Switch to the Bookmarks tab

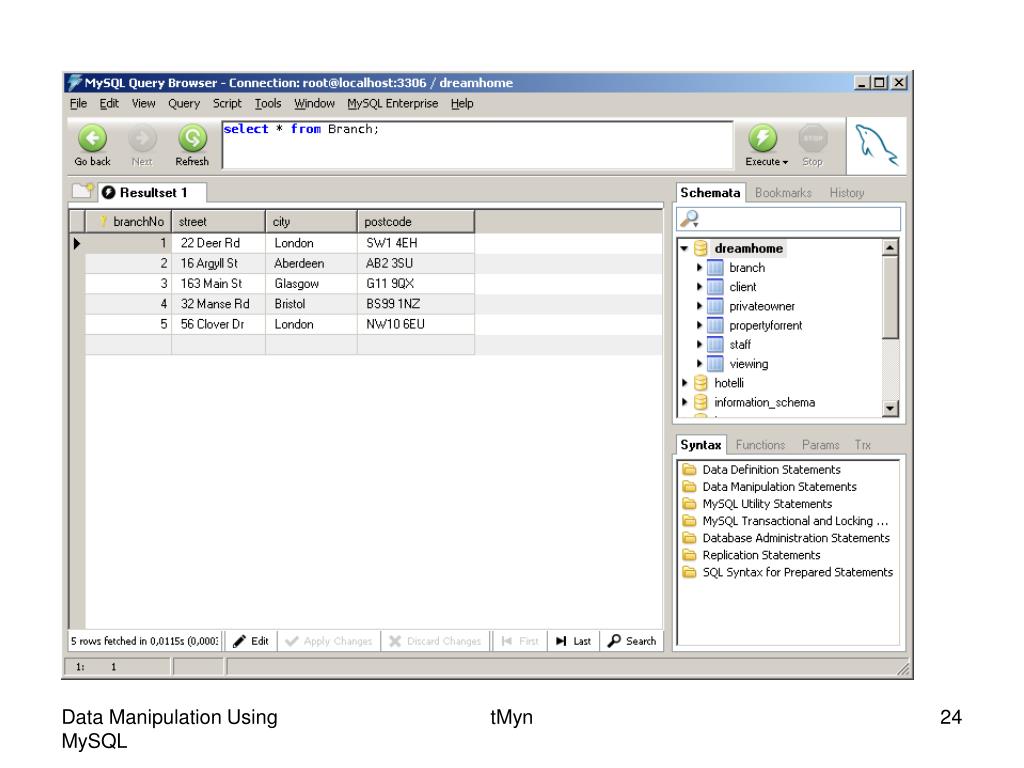(783, 193)
